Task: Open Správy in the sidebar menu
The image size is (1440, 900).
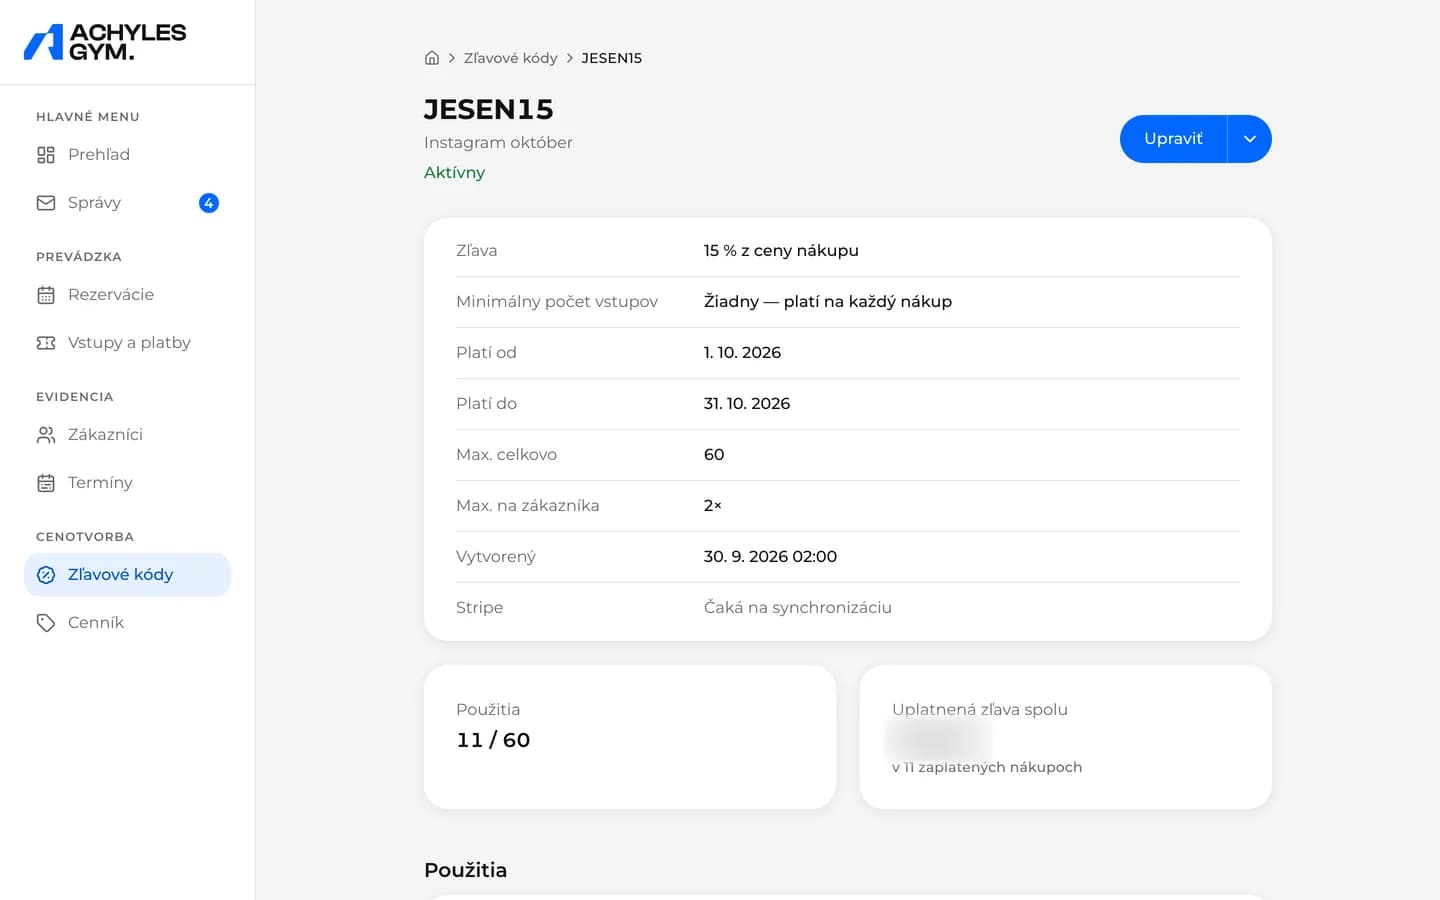Action: [x=127, y=203]
